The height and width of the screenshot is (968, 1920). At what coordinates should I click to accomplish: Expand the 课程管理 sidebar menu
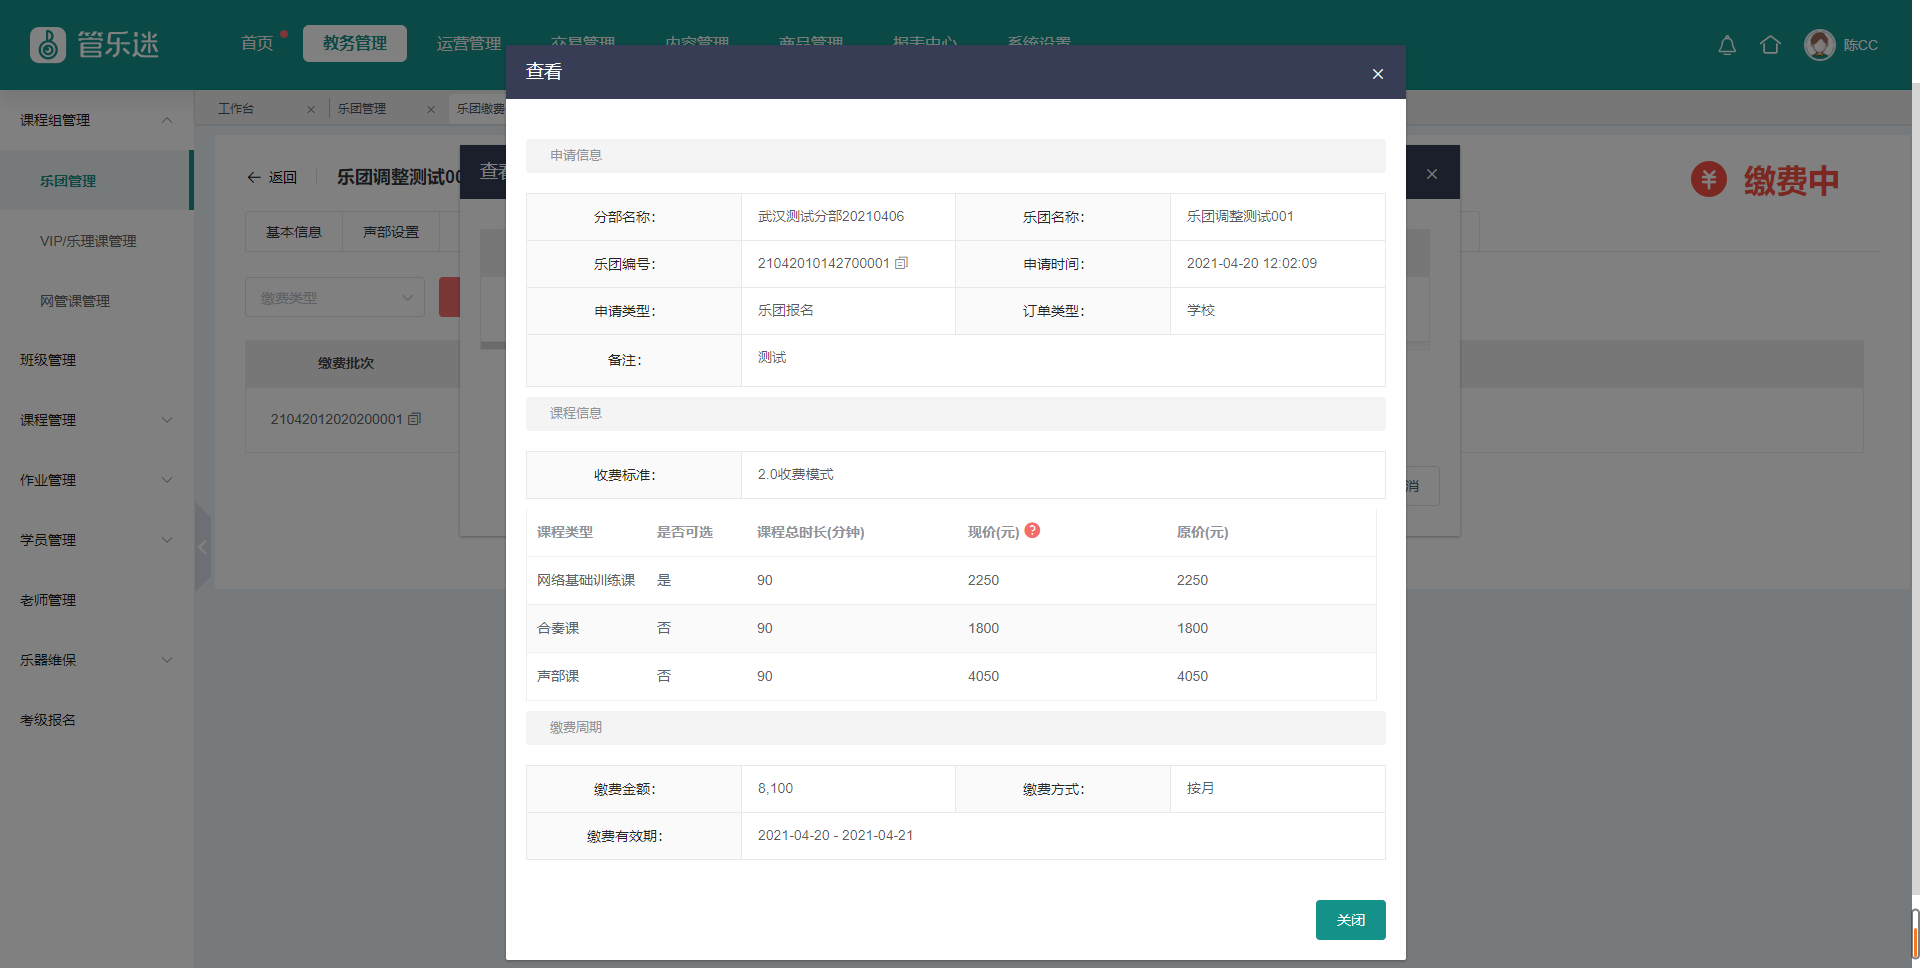pyautogui.click(x=167, y=420)
